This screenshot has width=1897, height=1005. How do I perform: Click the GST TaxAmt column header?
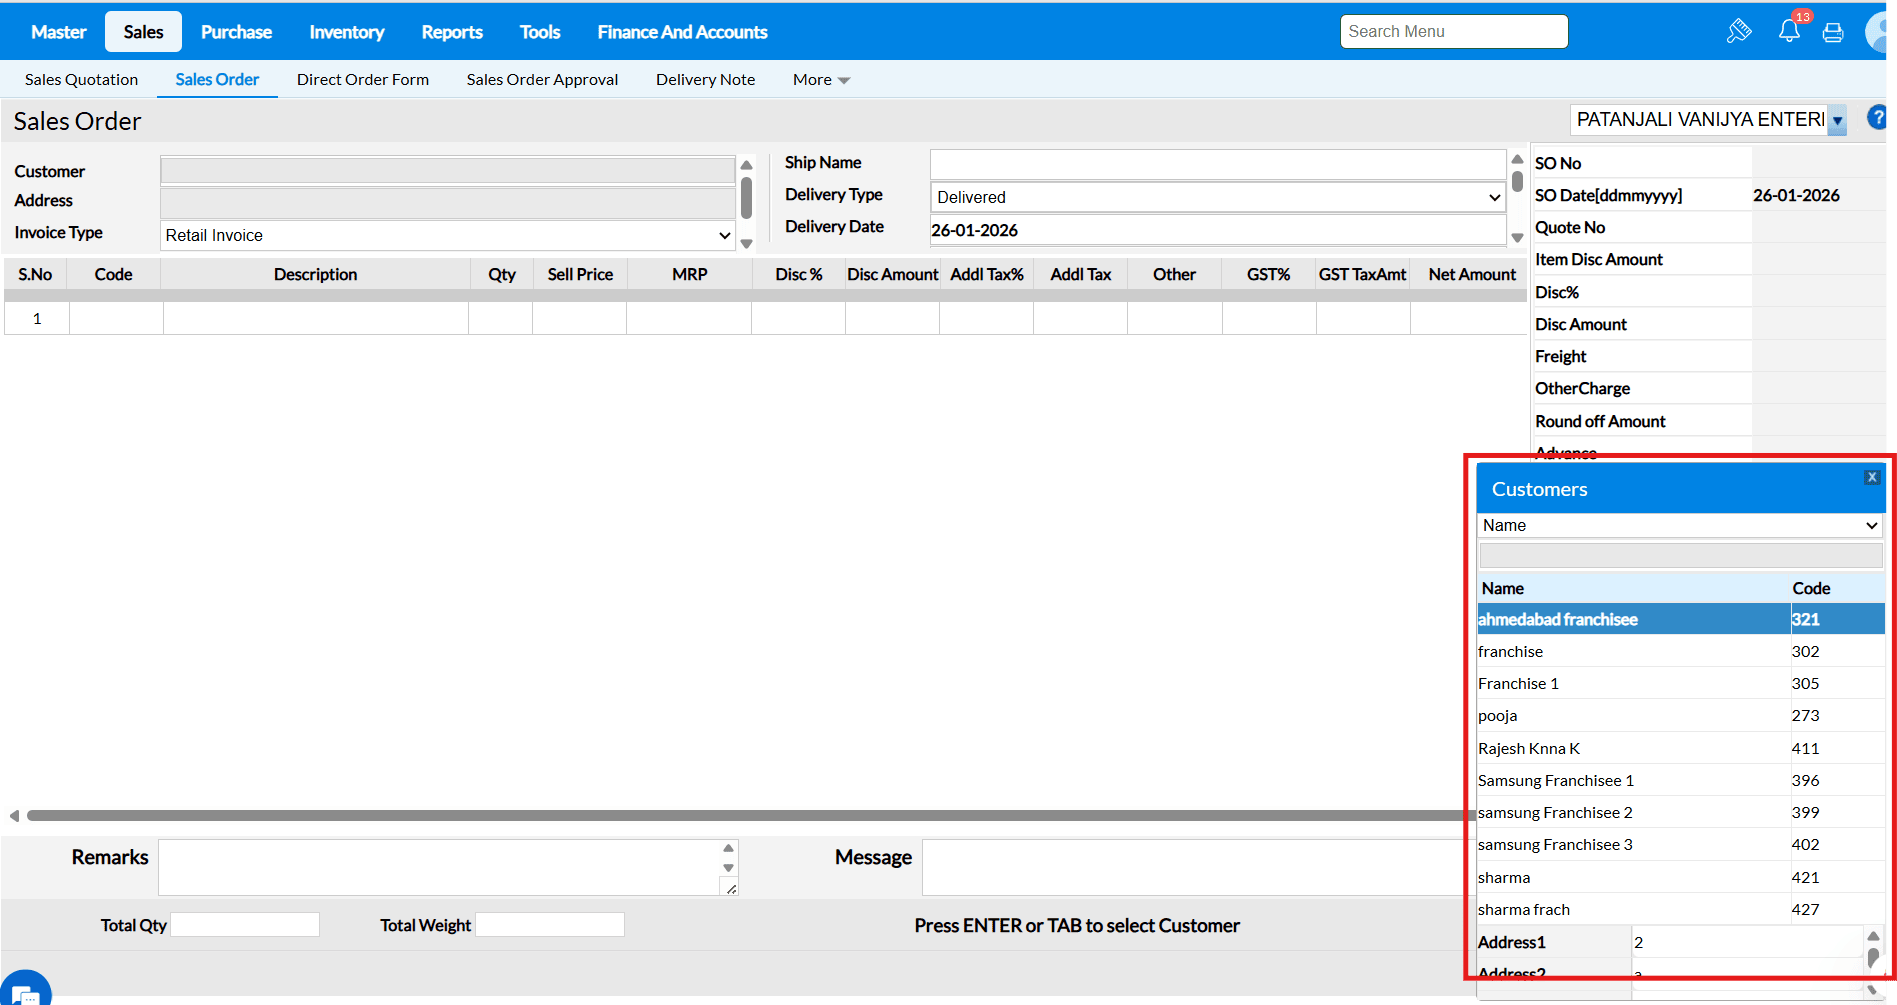(1362, 274)
